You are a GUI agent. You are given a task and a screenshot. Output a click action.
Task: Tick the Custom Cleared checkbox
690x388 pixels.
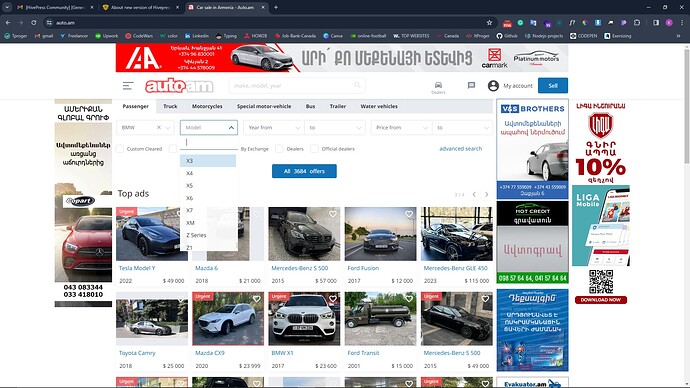tap(120, 149)
